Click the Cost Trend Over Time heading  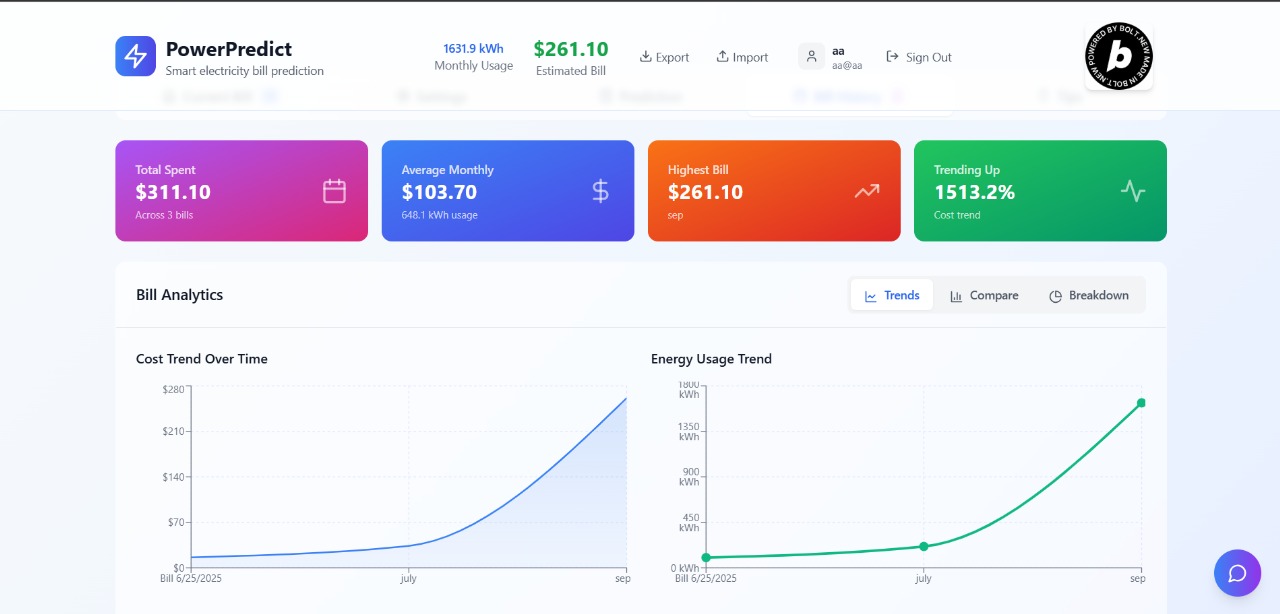coord(202,359)
